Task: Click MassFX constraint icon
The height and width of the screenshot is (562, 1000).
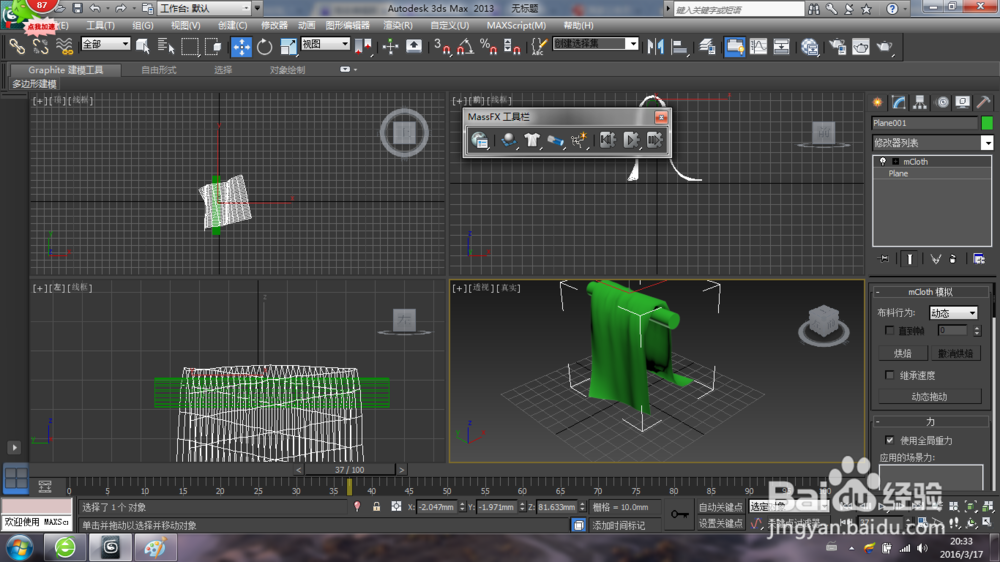Action: (x=555, y=140)
